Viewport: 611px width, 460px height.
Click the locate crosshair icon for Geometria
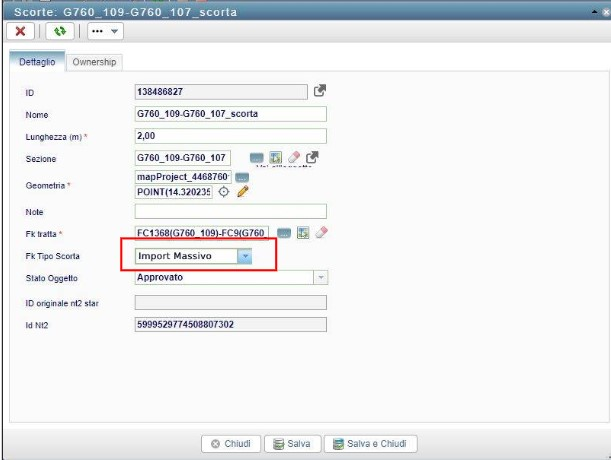(224, 192)
